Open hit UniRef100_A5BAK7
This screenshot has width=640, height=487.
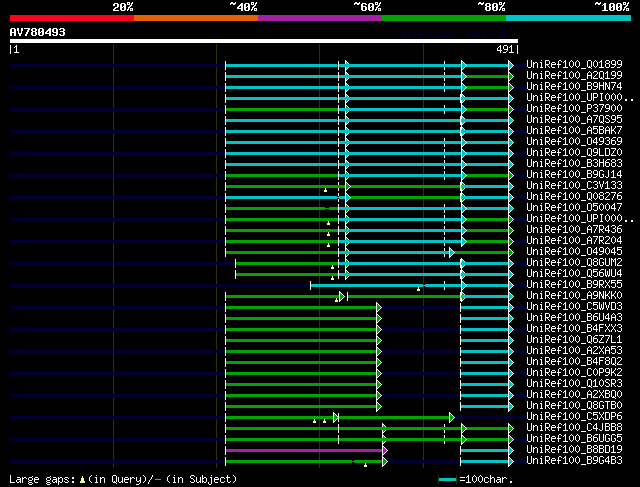574,130
